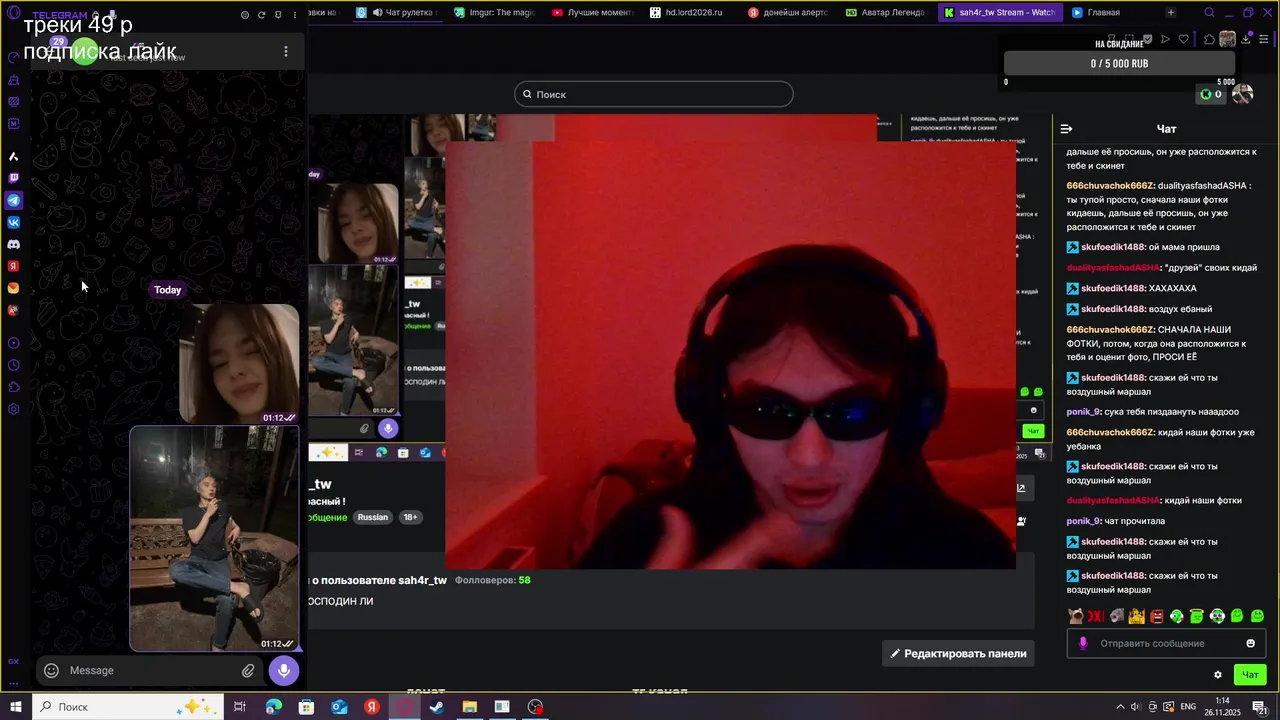Open Opera main menu logo
Viewport: 1280px width, 720px height.
(13, 12)
